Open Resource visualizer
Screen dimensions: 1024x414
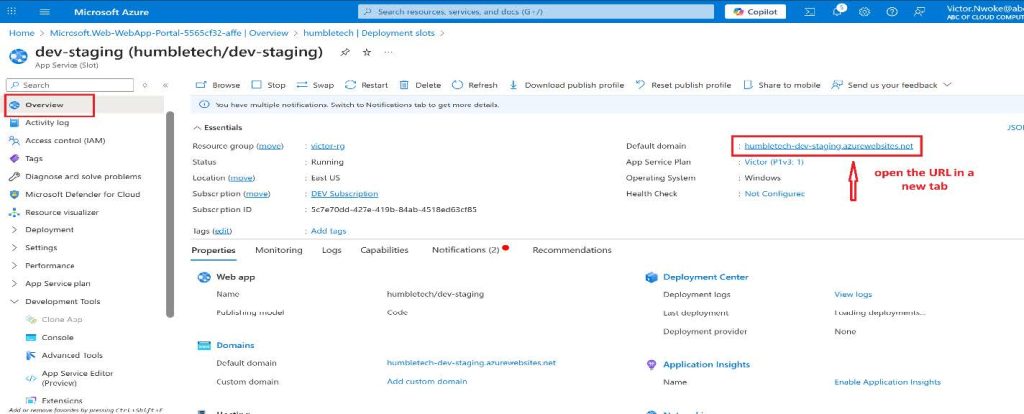click(x=61, y=212)
